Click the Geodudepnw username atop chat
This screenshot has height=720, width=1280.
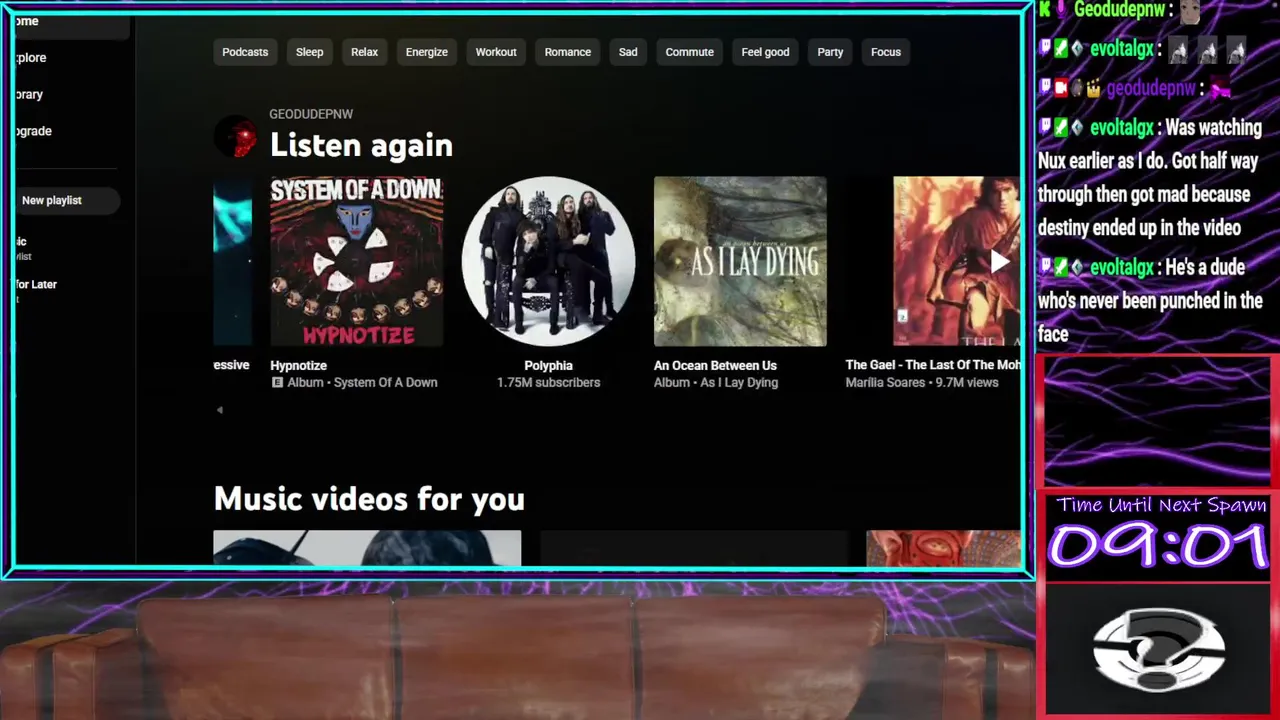[x=1119, y=10]
